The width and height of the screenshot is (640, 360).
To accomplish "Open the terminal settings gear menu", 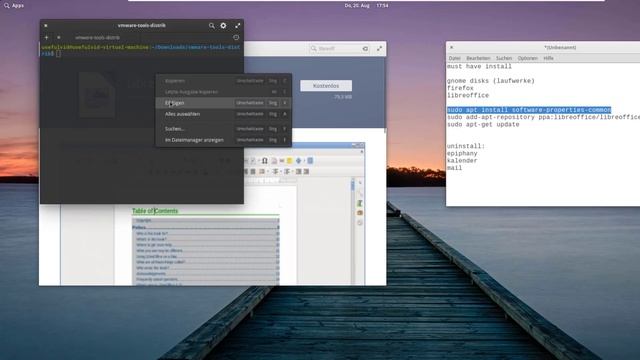I will coord(223,25).
